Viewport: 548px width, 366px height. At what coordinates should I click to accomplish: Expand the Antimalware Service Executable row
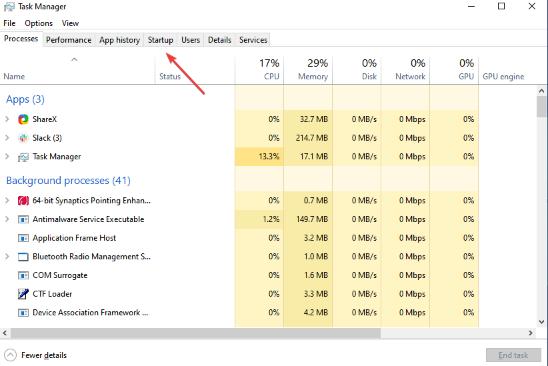[7, 219]
